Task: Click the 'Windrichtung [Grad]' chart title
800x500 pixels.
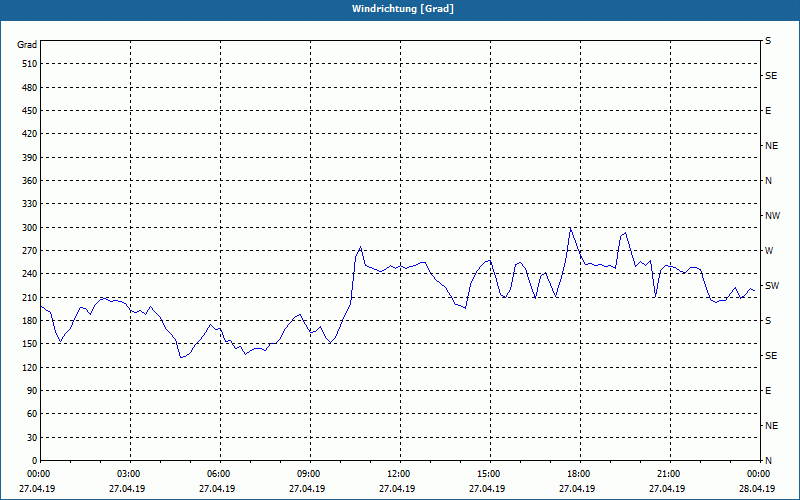Action: [x=403, y=9]
